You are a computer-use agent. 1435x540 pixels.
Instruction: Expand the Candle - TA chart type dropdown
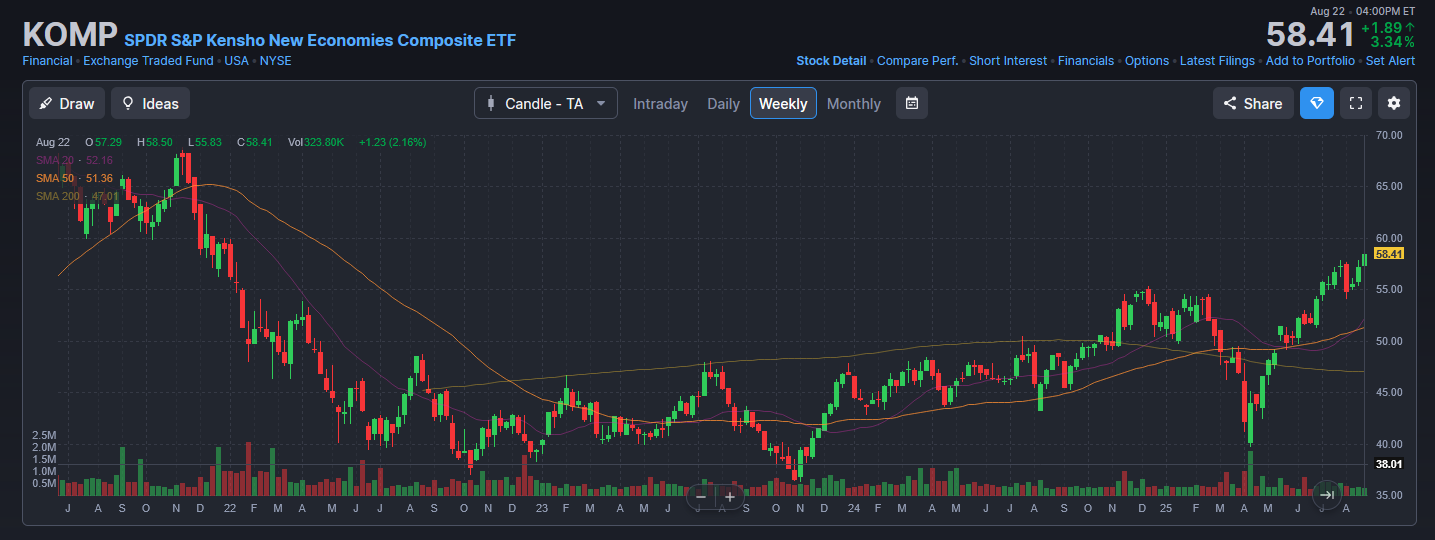click(x=546, y=103)
